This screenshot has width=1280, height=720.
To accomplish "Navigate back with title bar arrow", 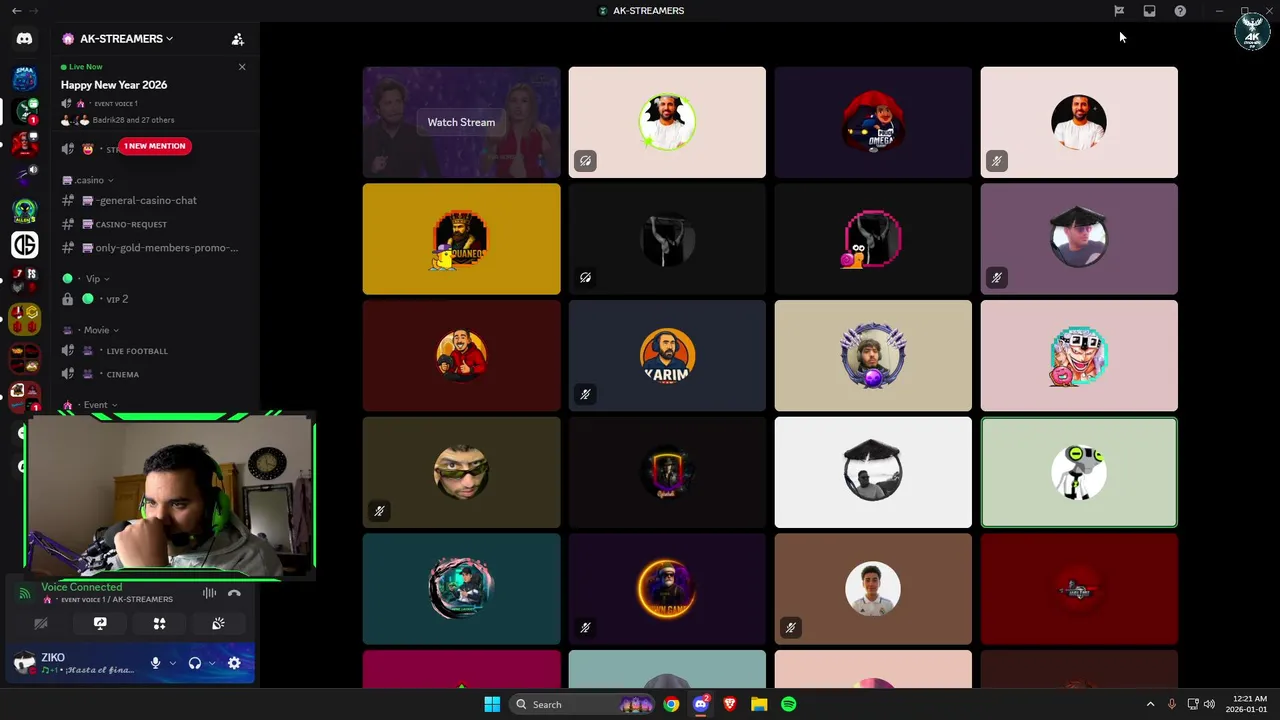I will (16, 11).
